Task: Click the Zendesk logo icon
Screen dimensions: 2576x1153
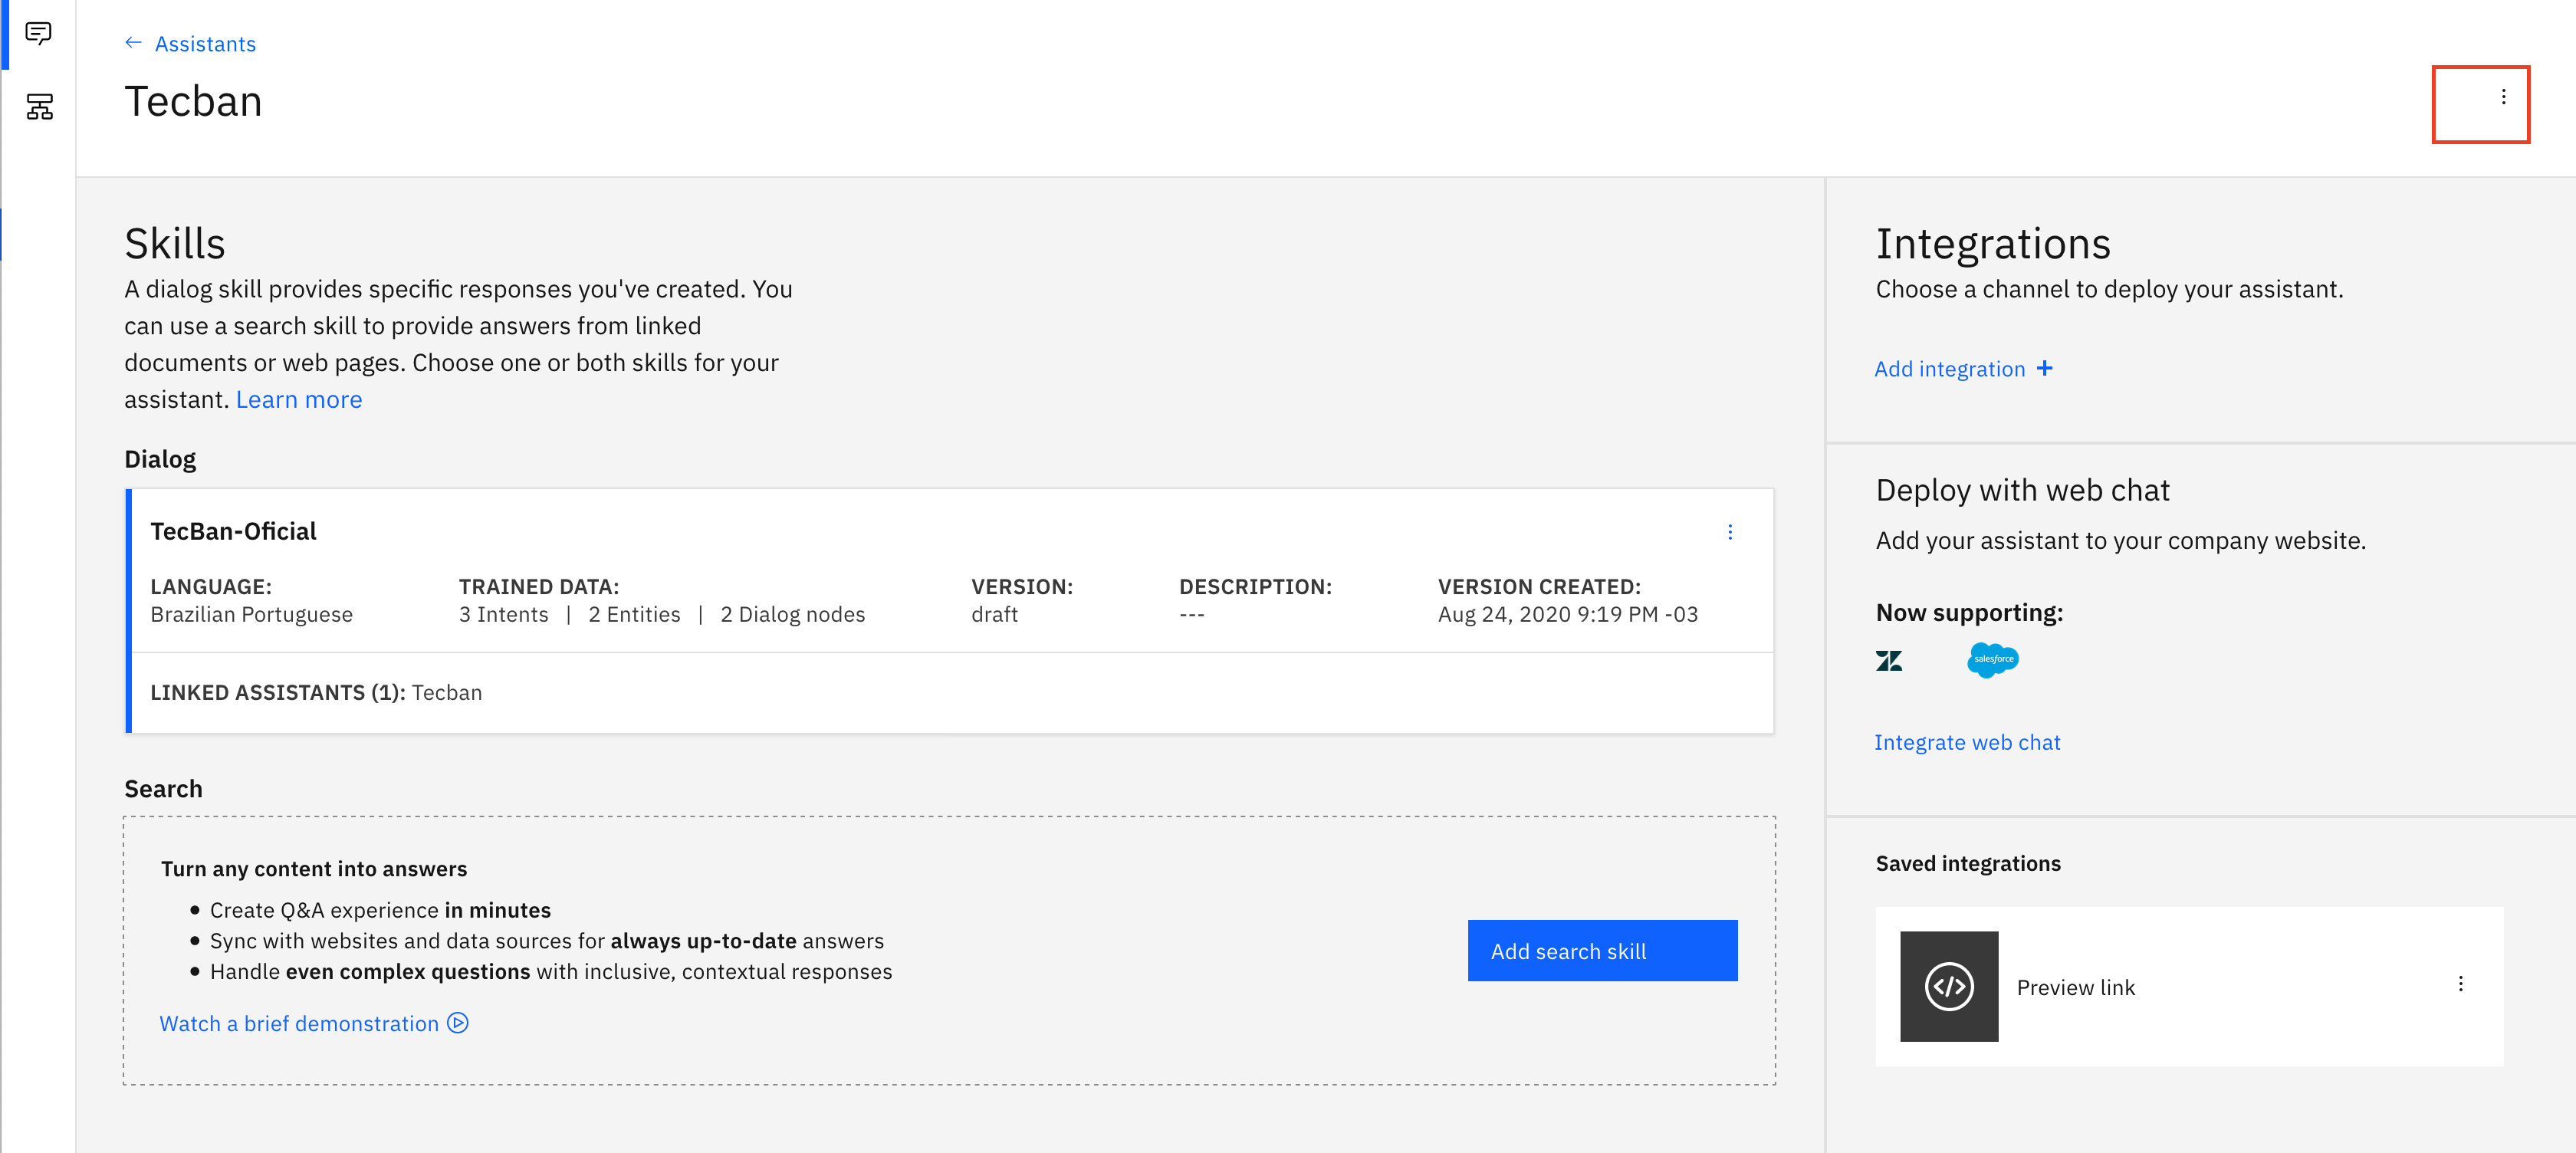Action: (1888, 661)
